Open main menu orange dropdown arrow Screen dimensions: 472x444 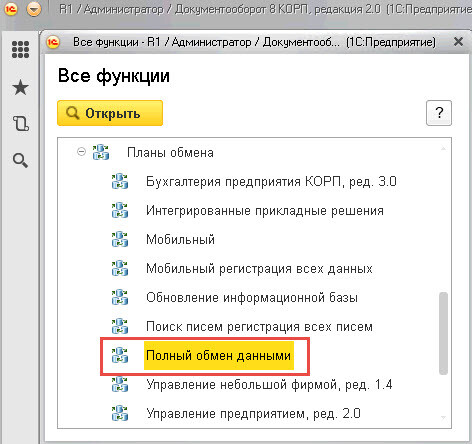tap(34, 9)
